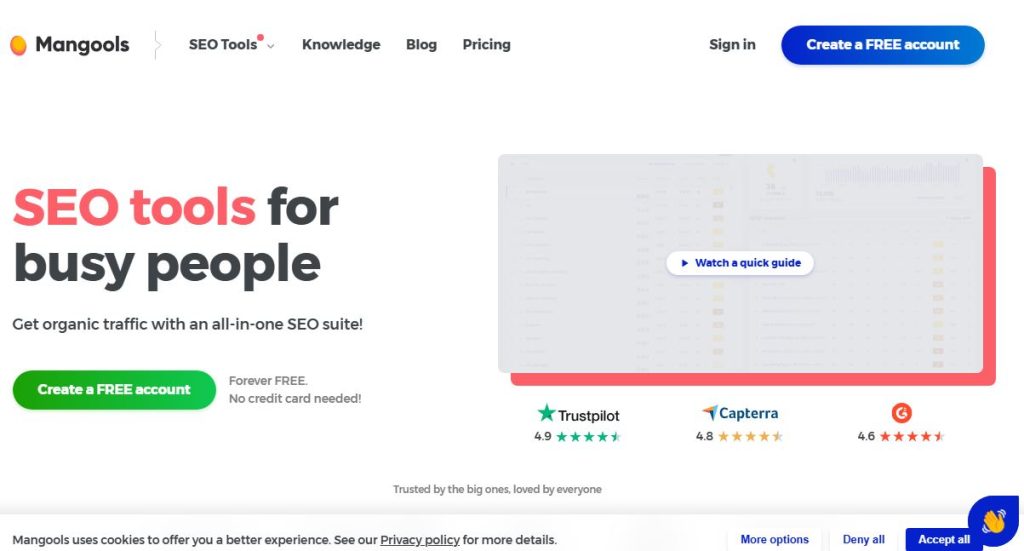Click the G2 4.6 star rating

[x=911, y=437]
